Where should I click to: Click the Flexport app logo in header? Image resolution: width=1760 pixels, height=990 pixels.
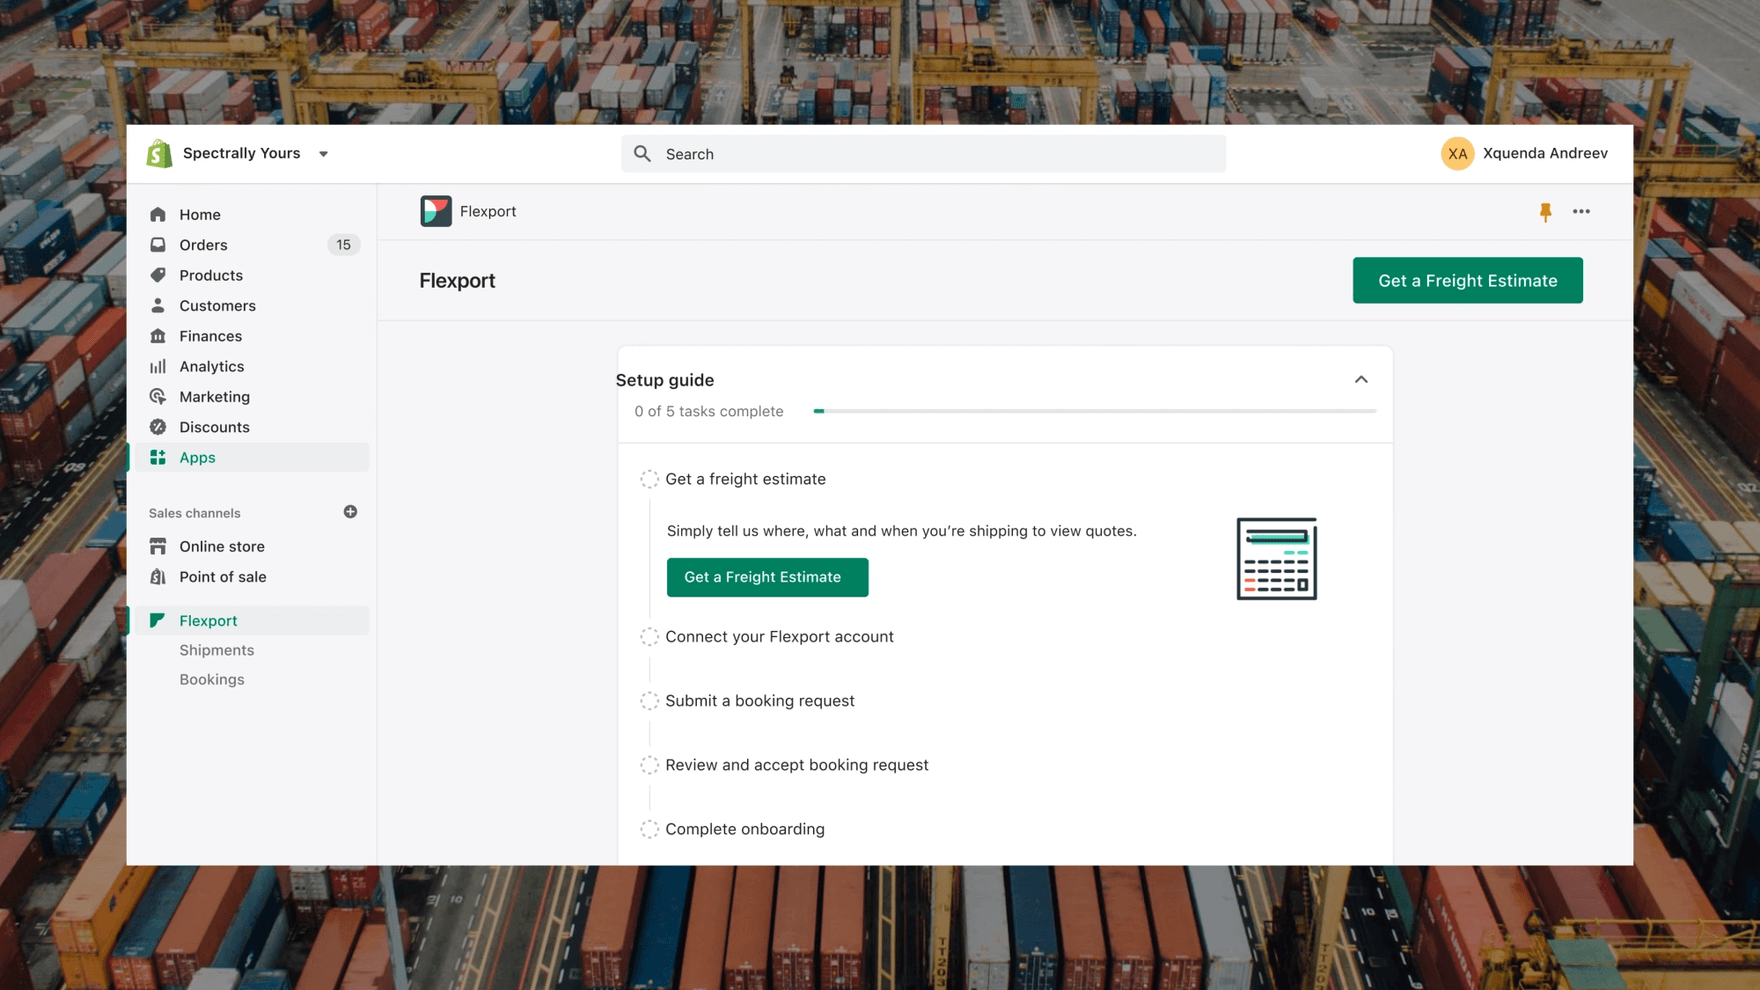436,211
